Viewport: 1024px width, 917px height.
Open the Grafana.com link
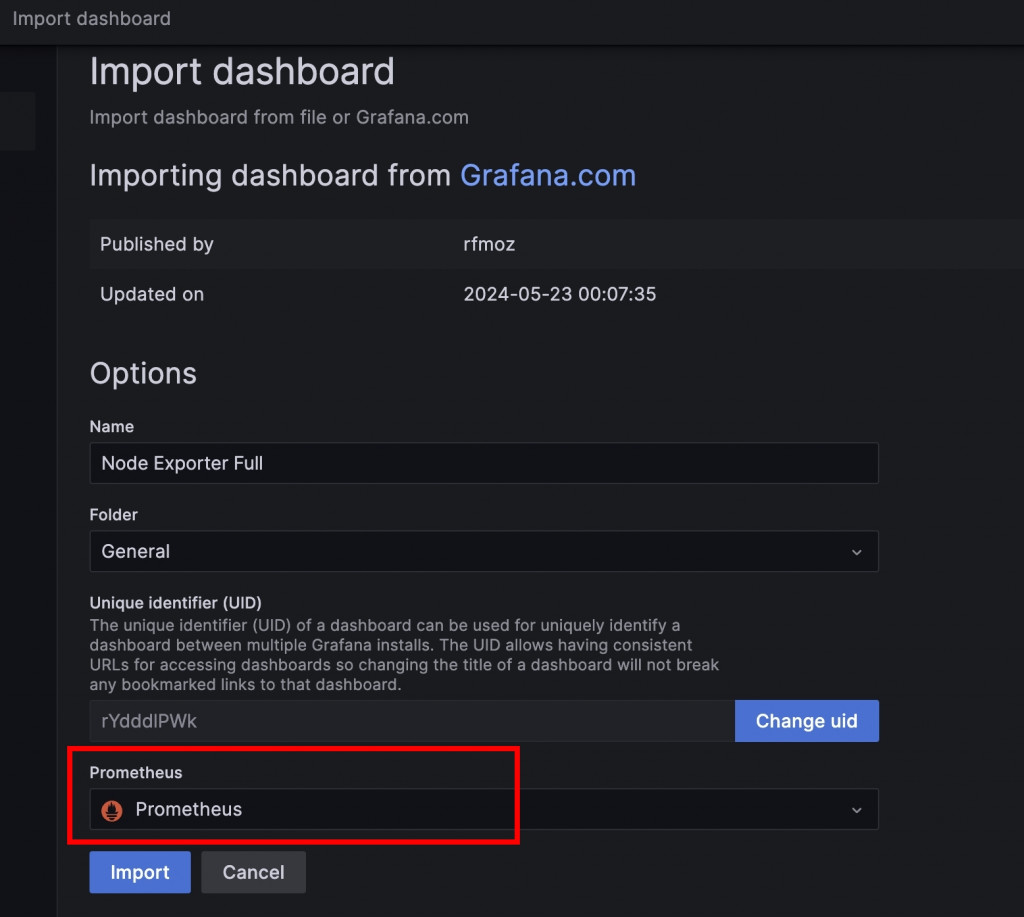(x=548, y=175)
